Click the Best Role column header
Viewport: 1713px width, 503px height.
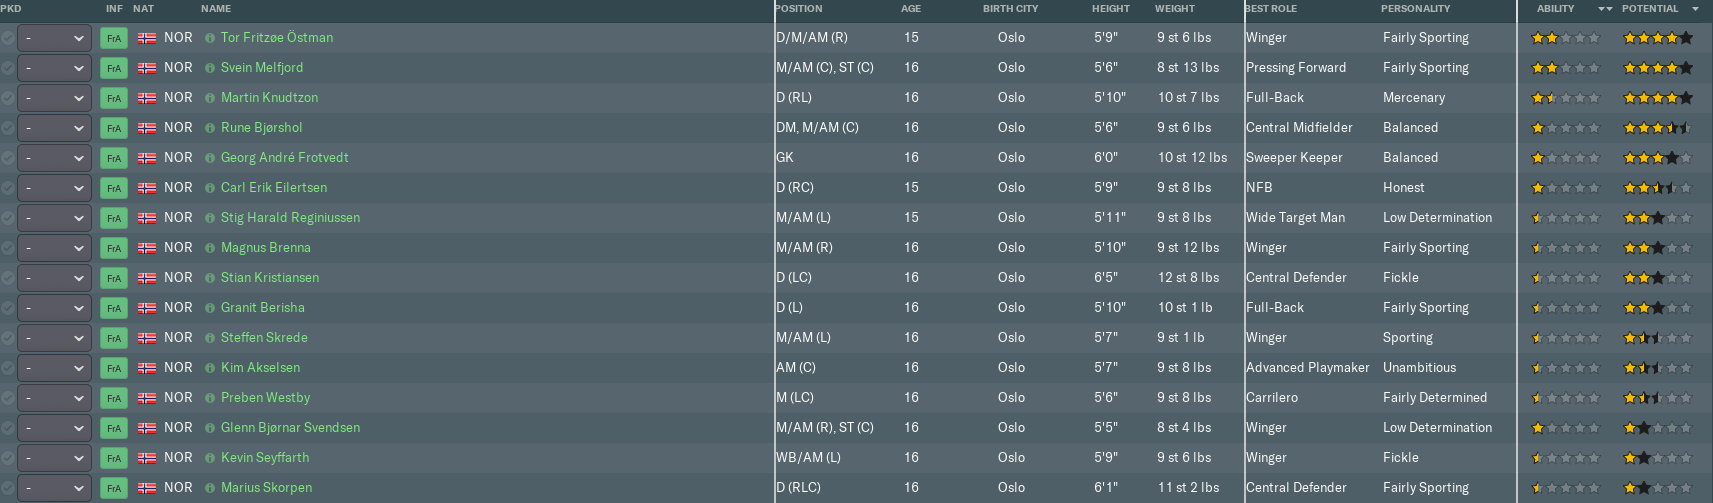1271,9
